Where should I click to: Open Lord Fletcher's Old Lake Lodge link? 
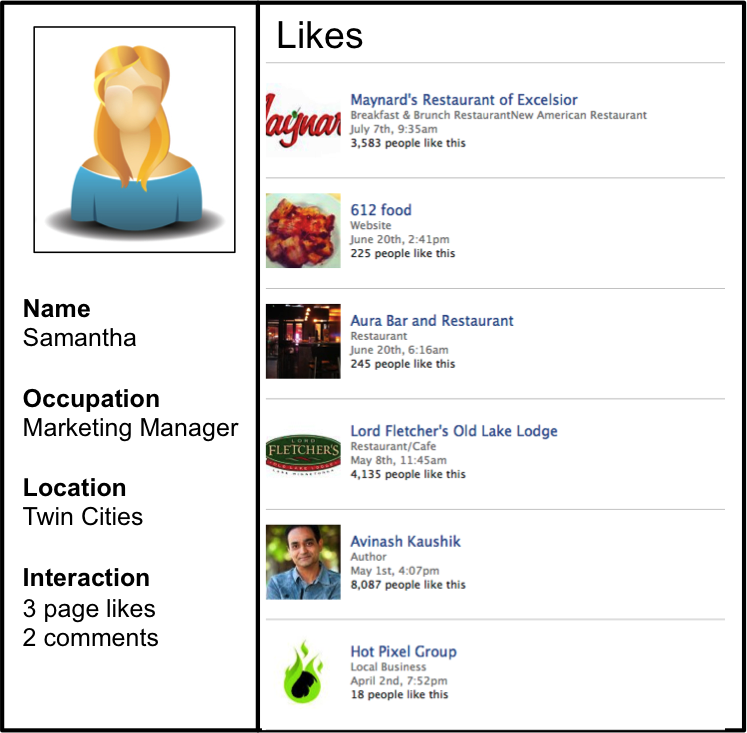(454, 431)
